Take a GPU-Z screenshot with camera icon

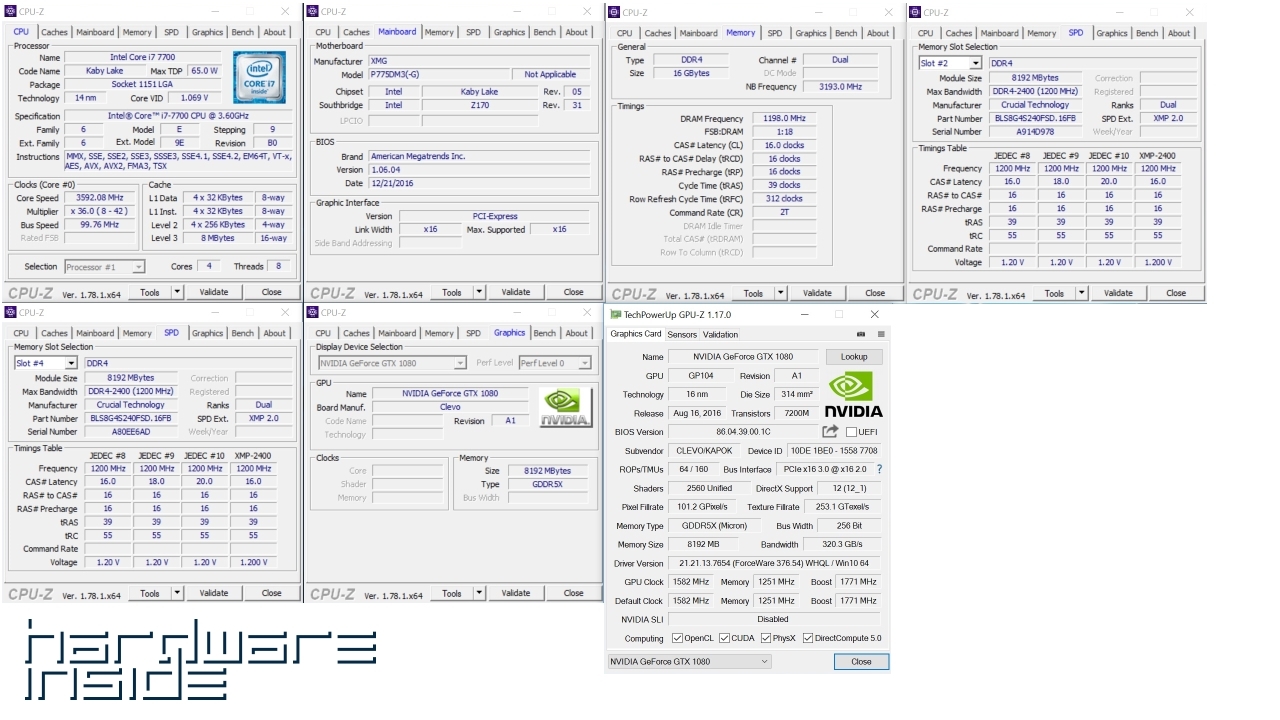[861, 334]
